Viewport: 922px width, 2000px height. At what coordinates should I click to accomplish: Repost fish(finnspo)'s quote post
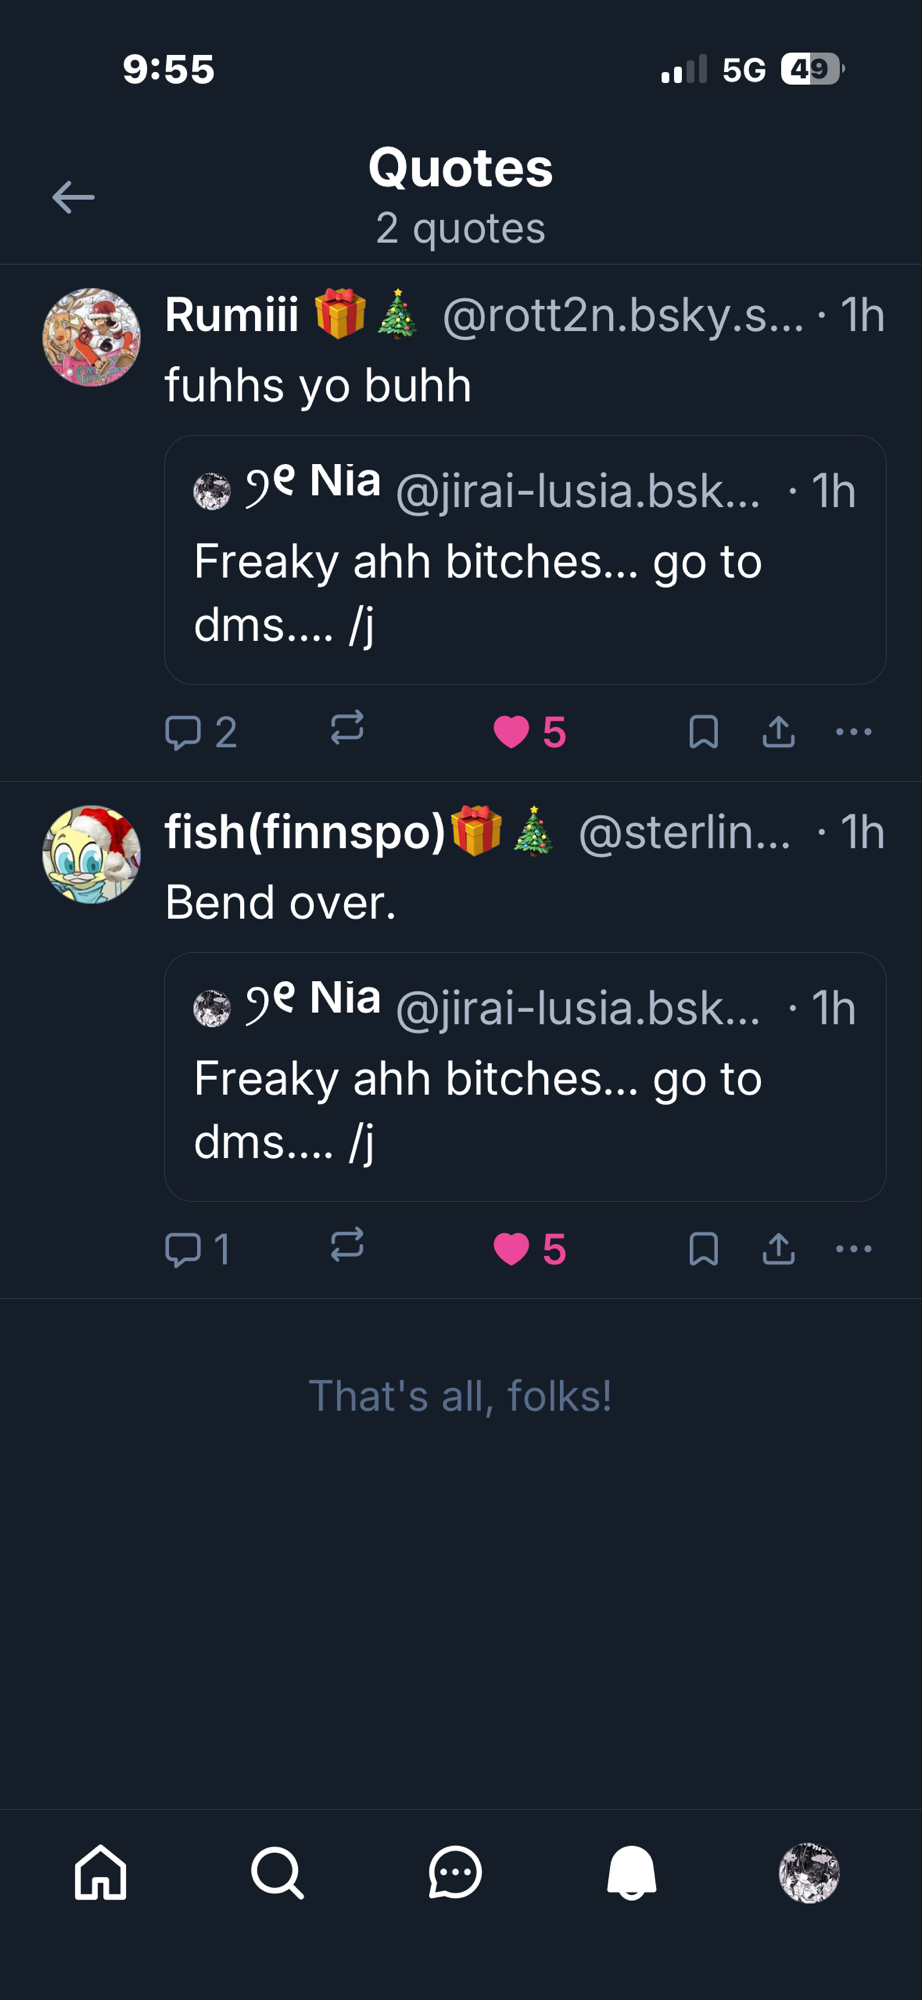(x=347, y=1245)
